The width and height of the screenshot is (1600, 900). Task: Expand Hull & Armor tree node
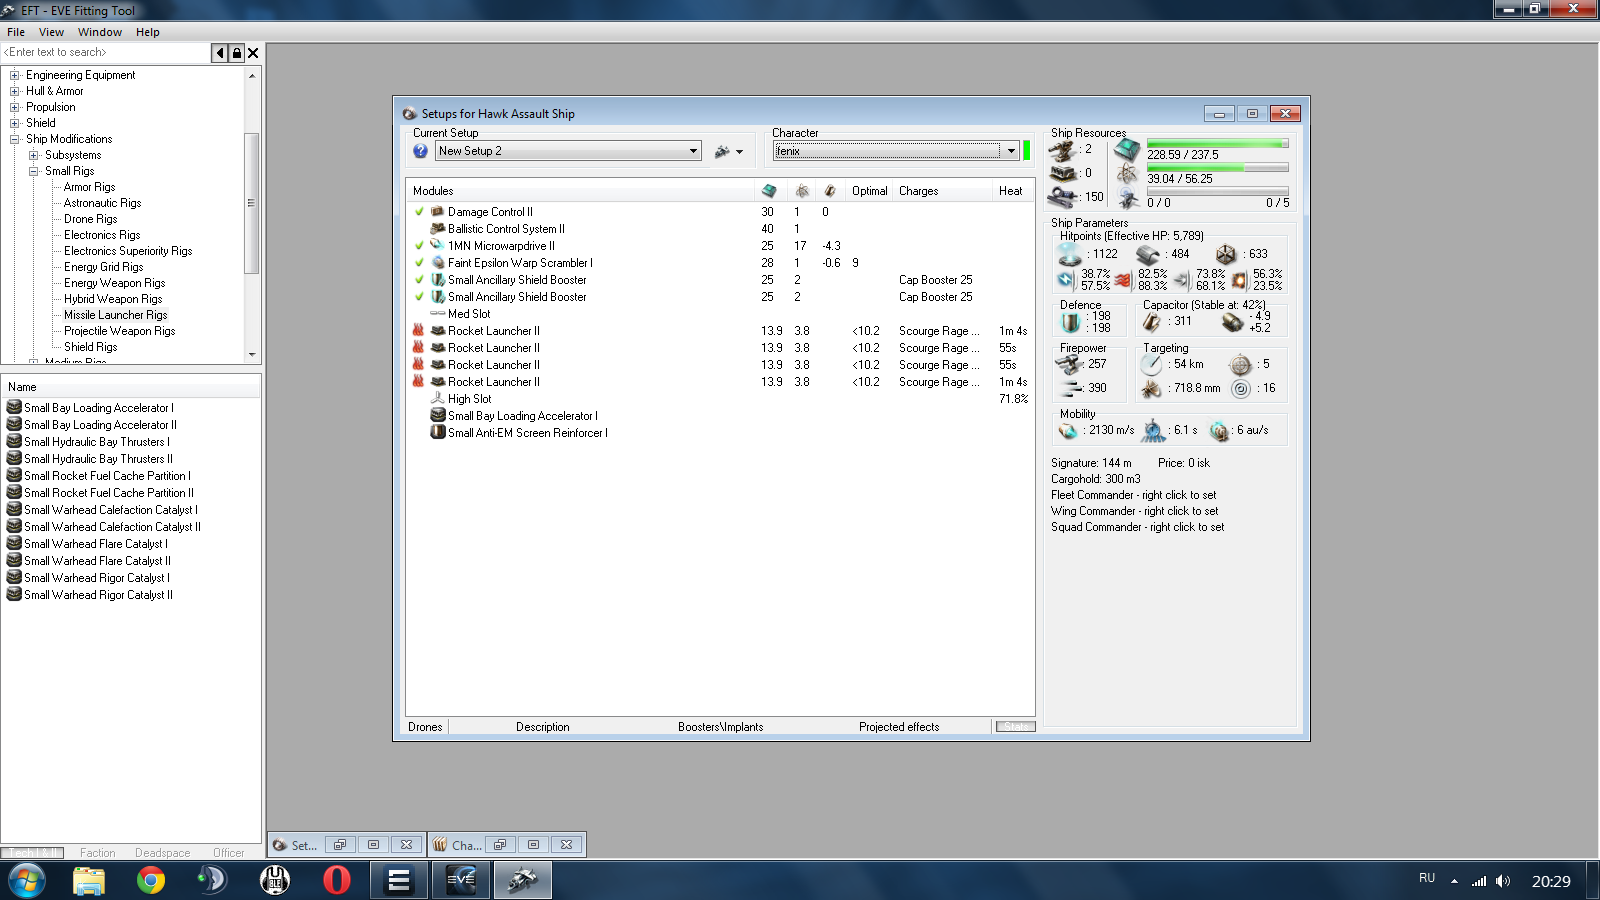(14, 91)
